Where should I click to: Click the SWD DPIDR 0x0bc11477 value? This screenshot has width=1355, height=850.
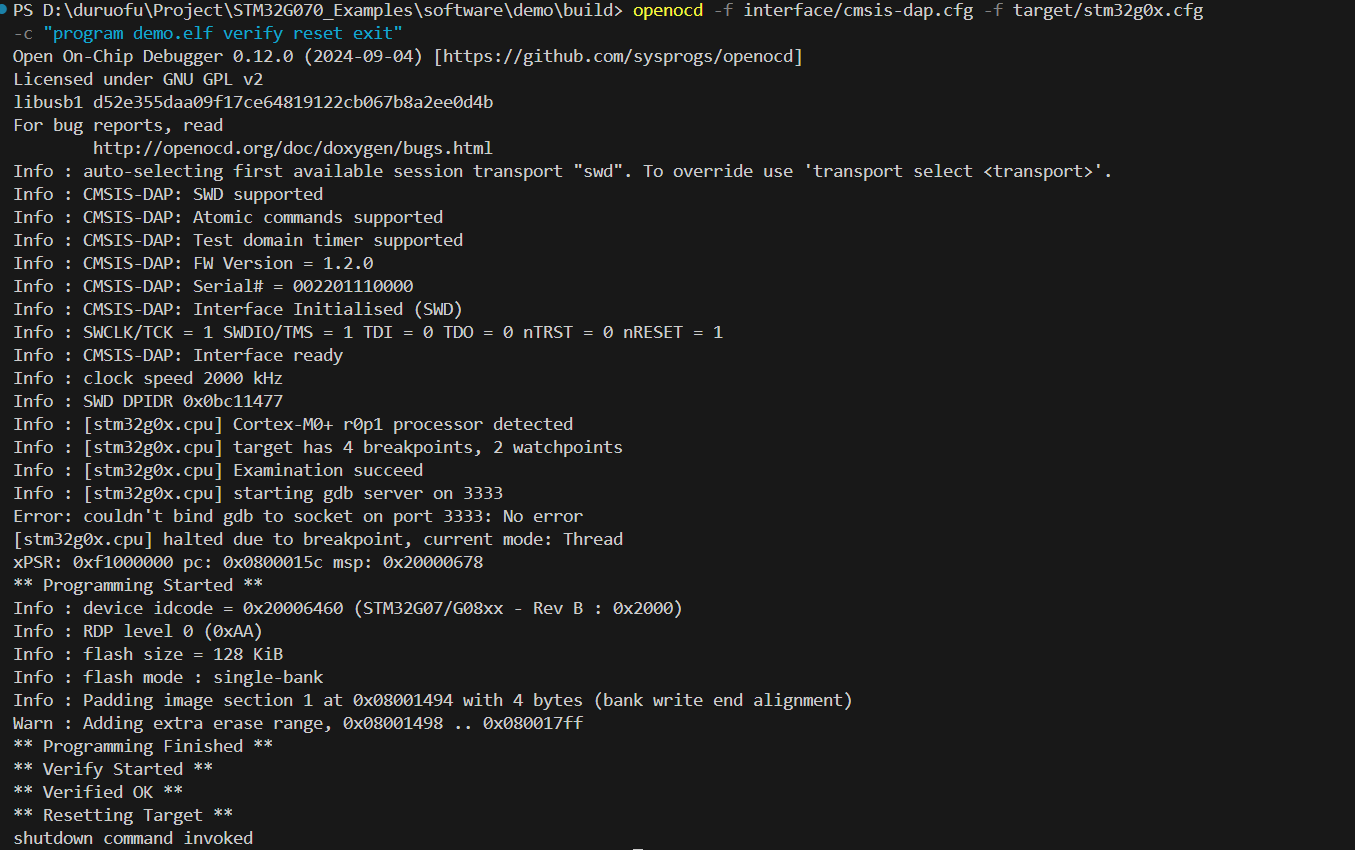coord(233,401)
